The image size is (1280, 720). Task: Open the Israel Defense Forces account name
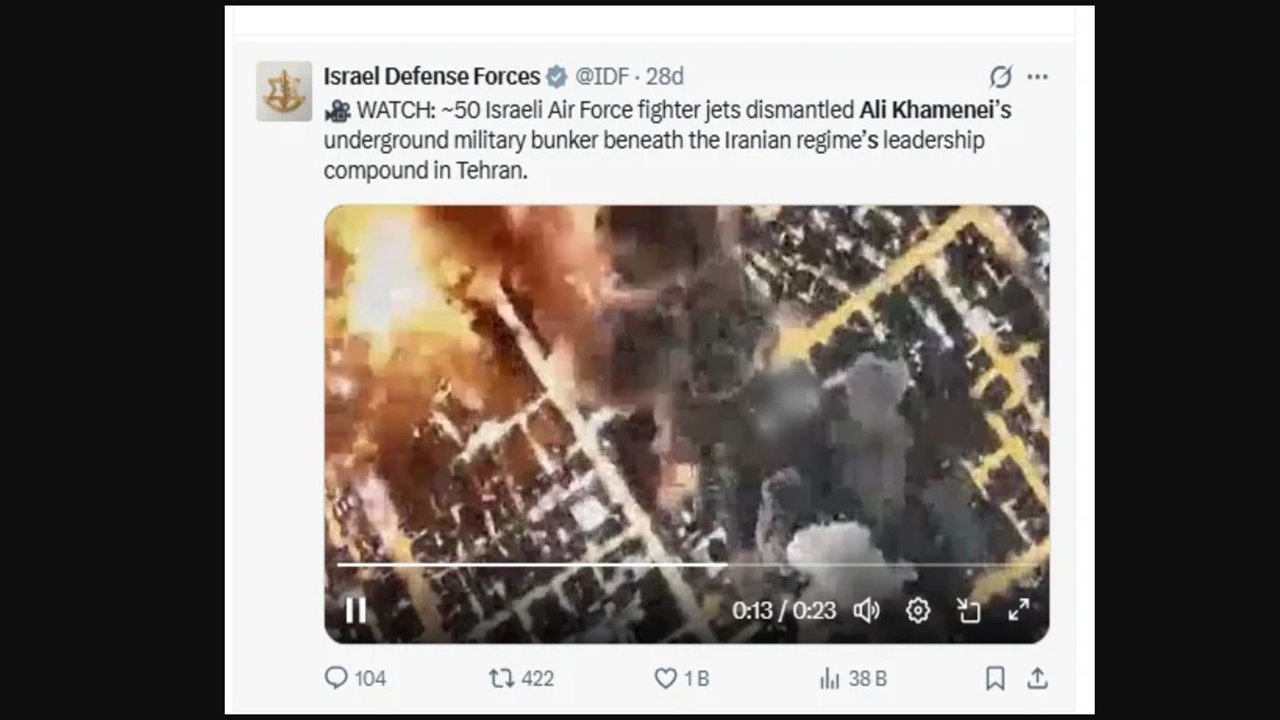click(432, 76)
